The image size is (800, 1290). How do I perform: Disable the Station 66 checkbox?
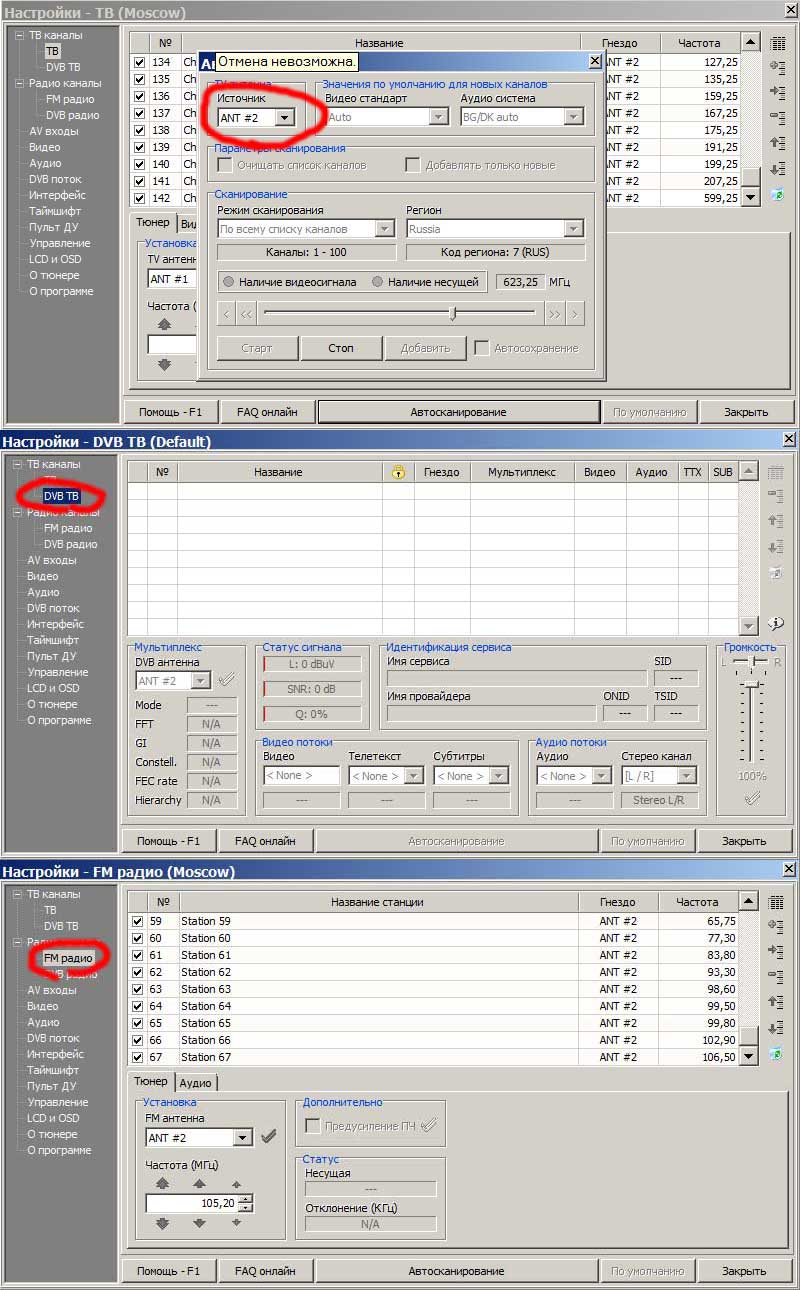[138, 1040]
